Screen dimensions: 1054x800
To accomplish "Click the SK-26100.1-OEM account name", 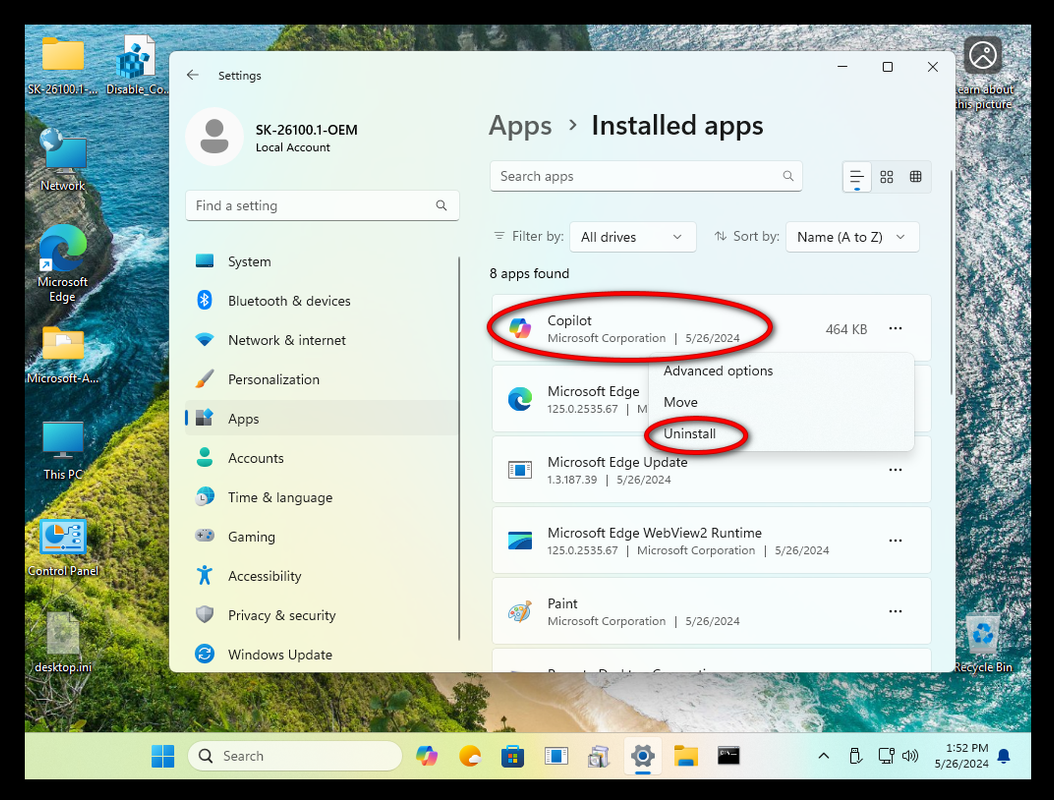I will (306, 130).
